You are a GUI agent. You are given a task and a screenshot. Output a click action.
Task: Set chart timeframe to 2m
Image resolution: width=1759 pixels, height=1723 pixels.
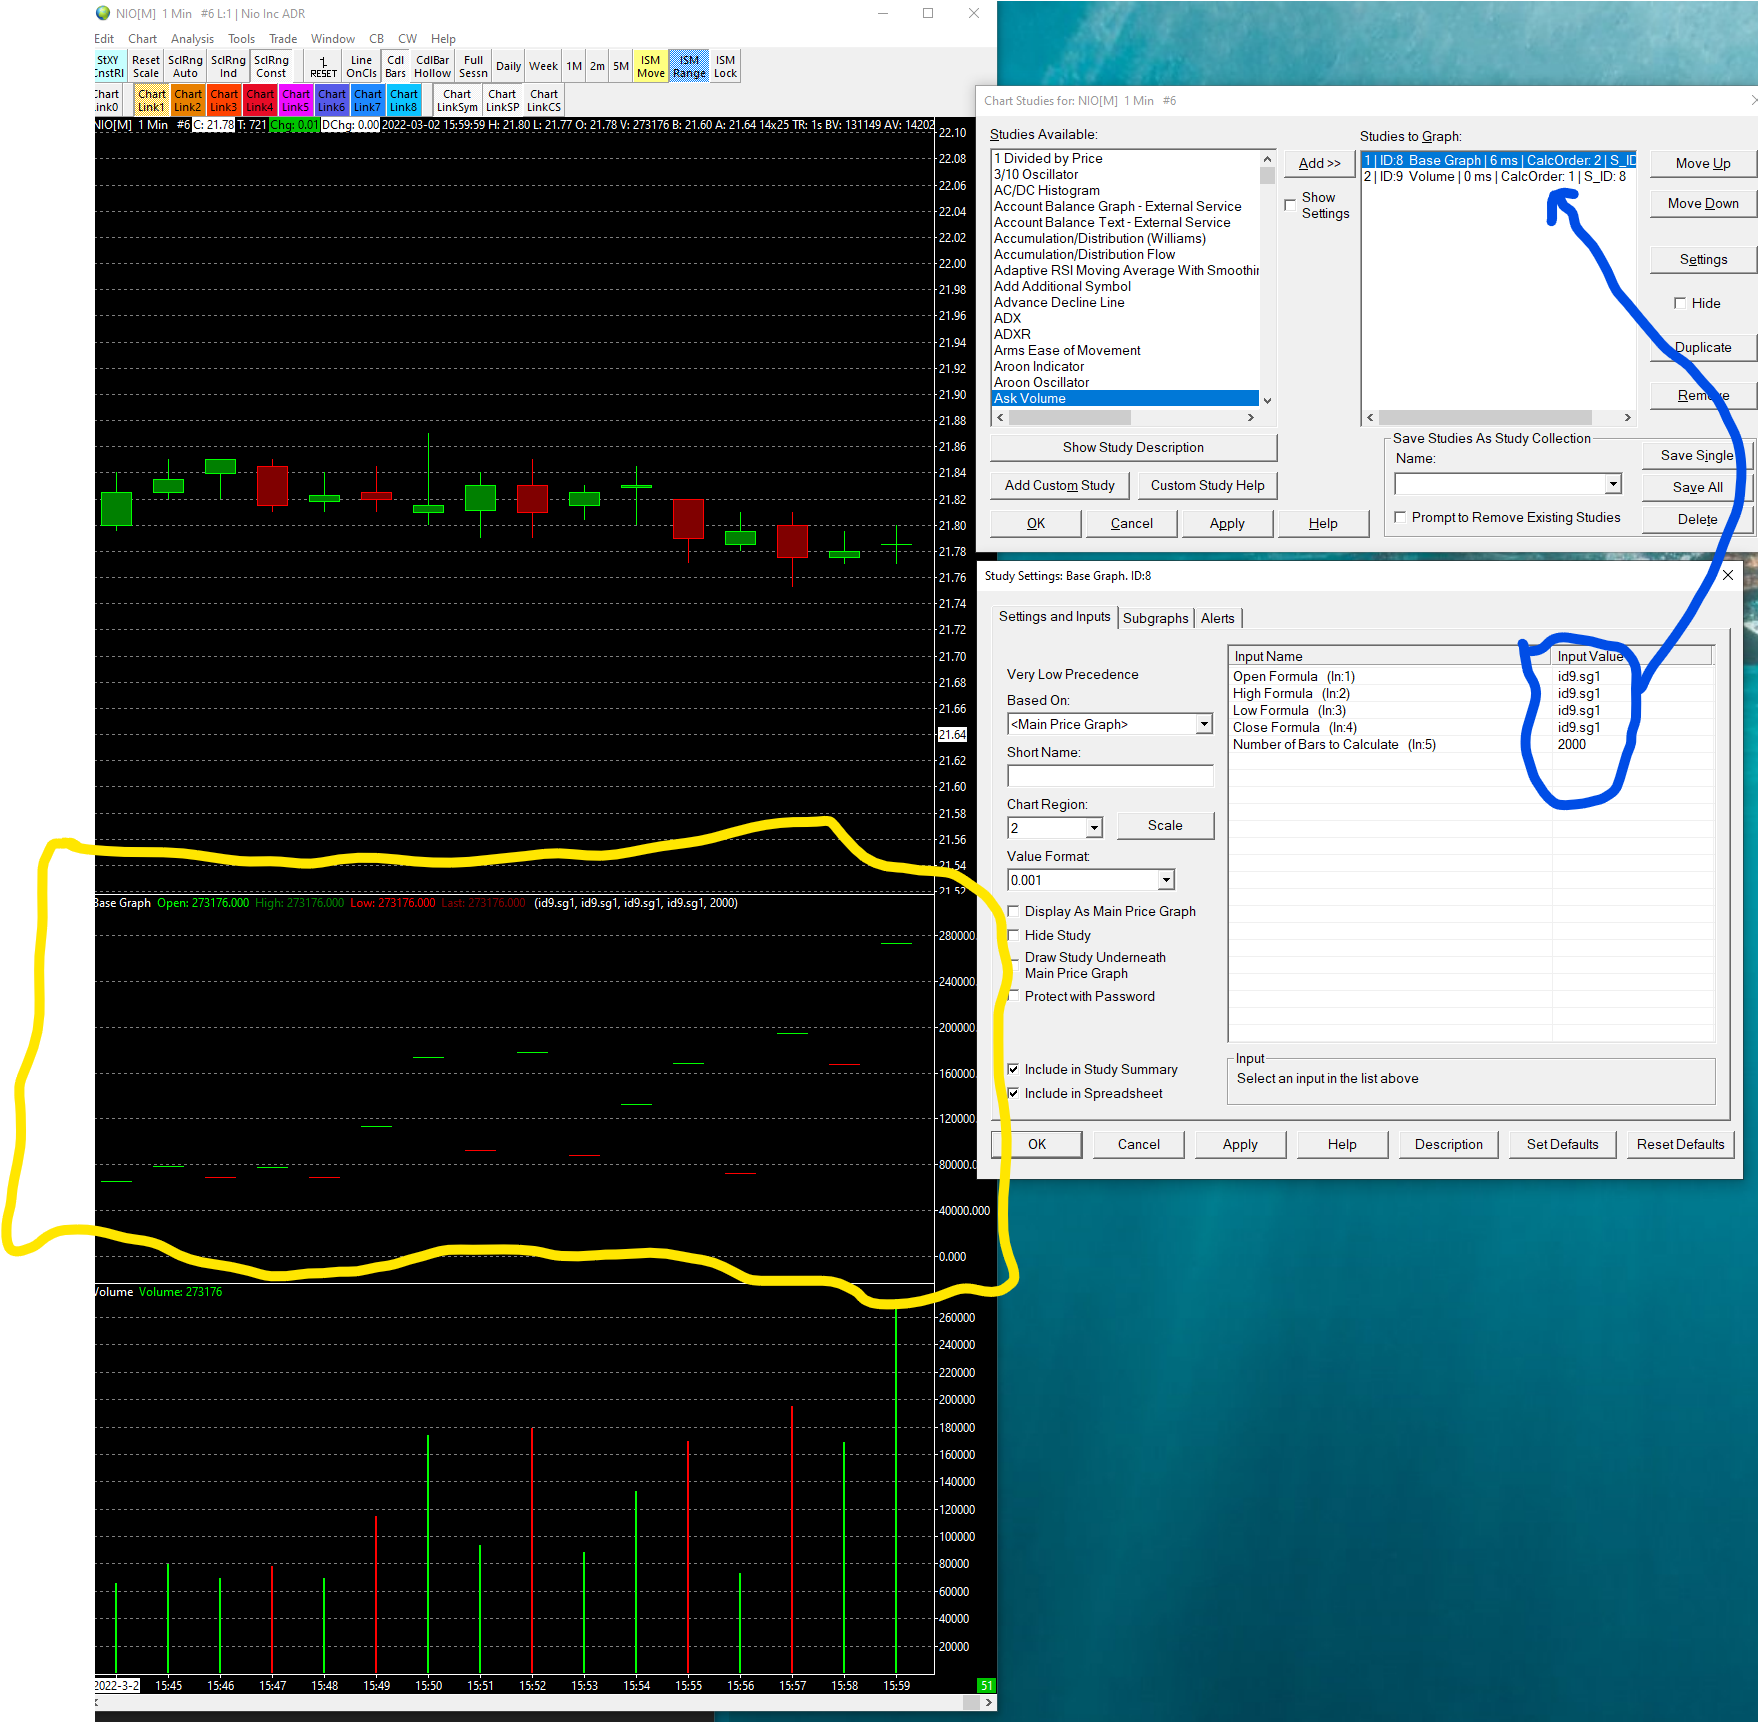pos(597,66)
